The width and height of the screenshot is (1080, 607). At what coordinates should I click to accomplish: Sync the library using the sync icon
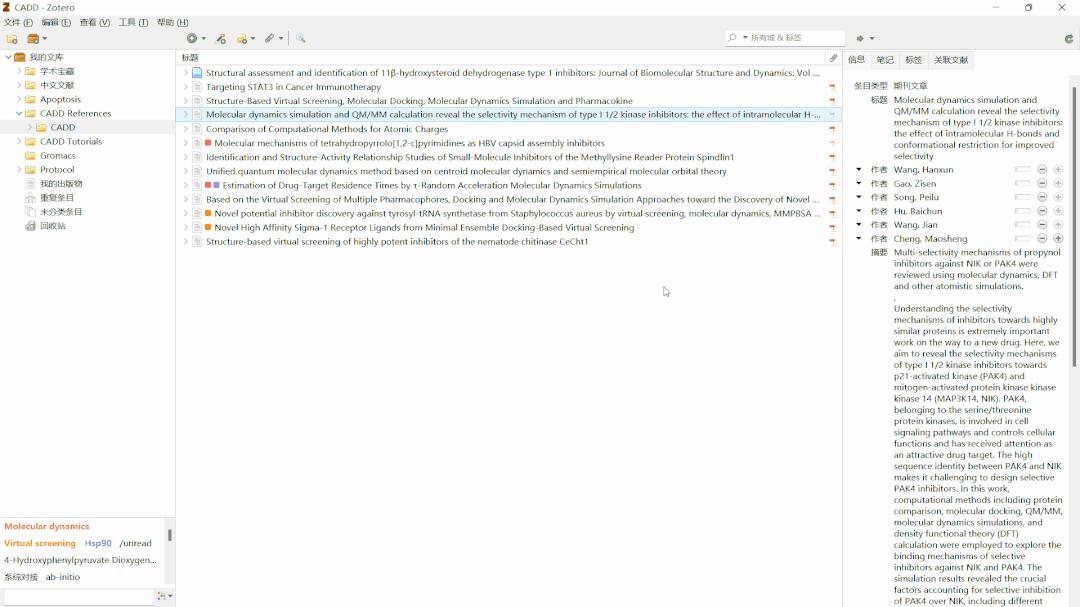coord(1068,39)
